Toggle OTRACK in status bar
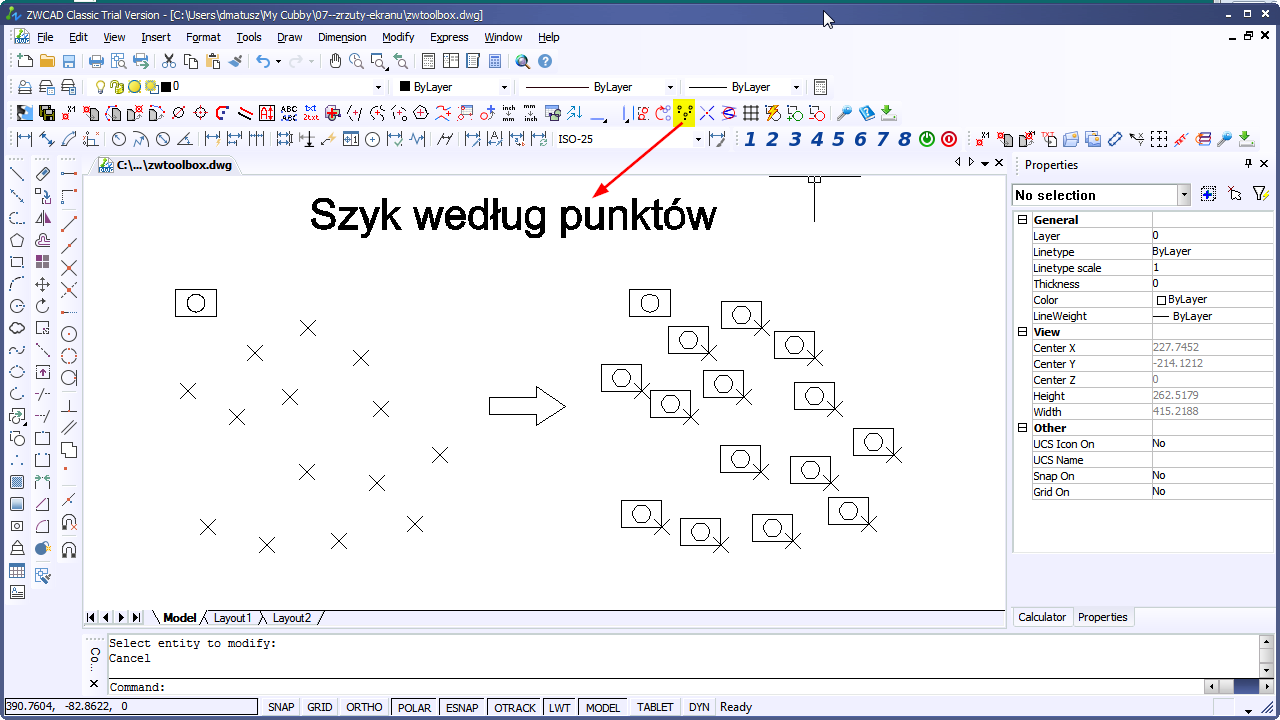 [x=515, y=707]
